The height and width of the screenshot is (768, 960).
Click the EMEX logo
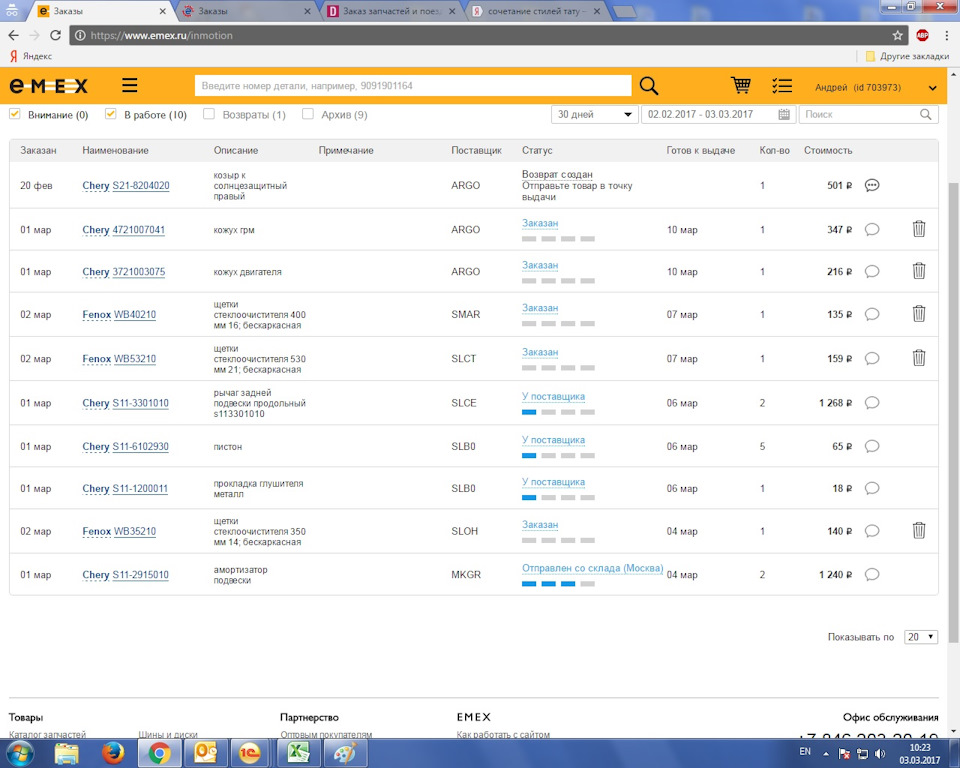pyautogui.click(x=48, y=86)
